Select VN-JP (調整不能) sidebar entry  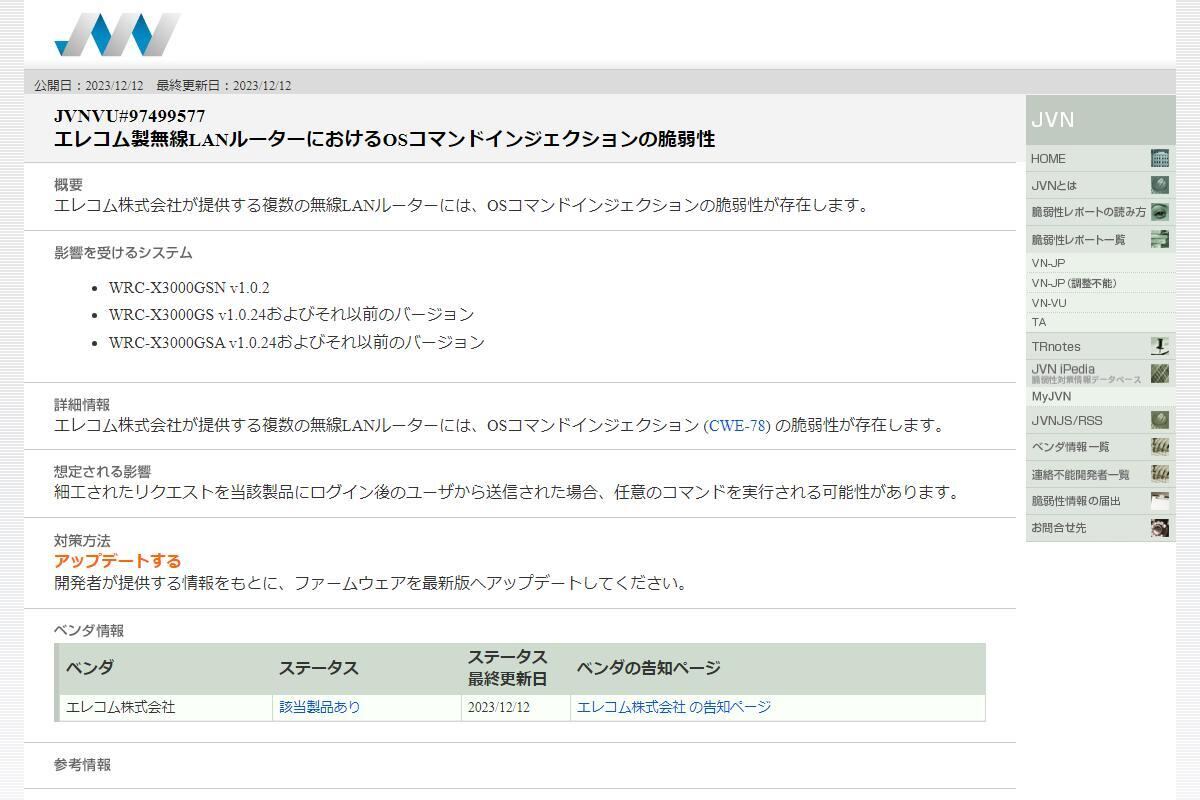click(x=1100, y=283)
